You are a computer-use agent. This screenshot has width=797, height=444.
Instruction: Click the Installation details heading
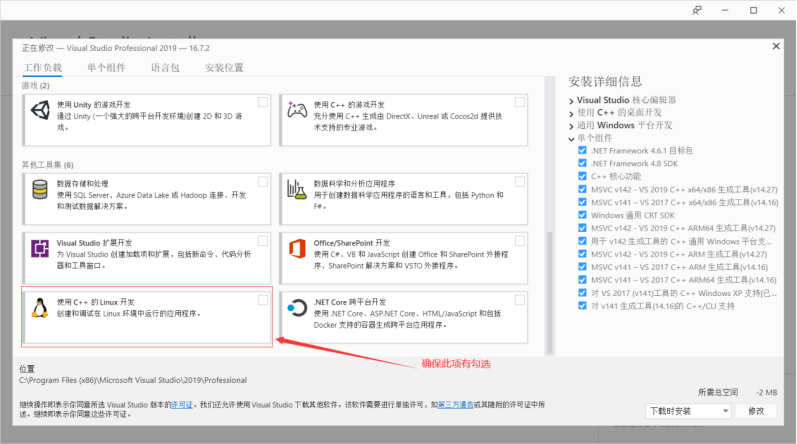tap(605, 81)
